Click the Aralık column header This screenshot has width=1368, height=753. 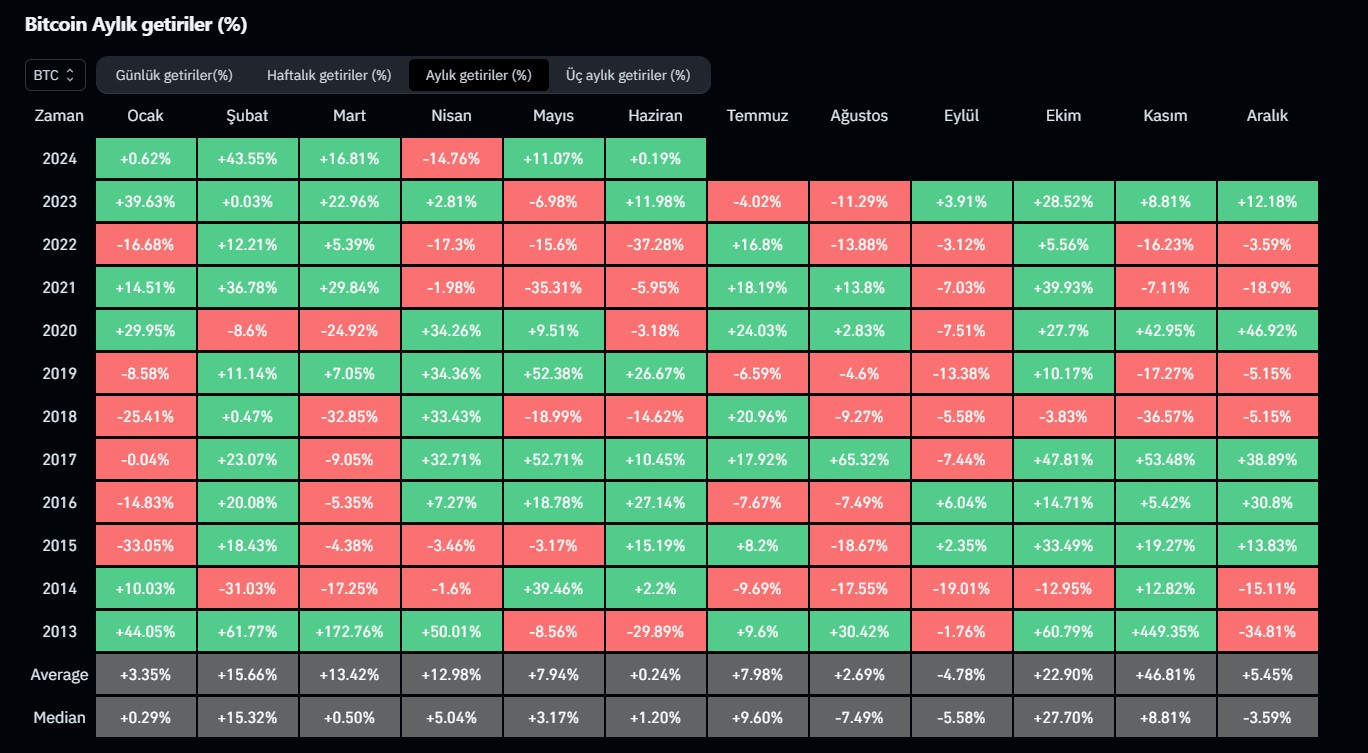click(1267, 116)
